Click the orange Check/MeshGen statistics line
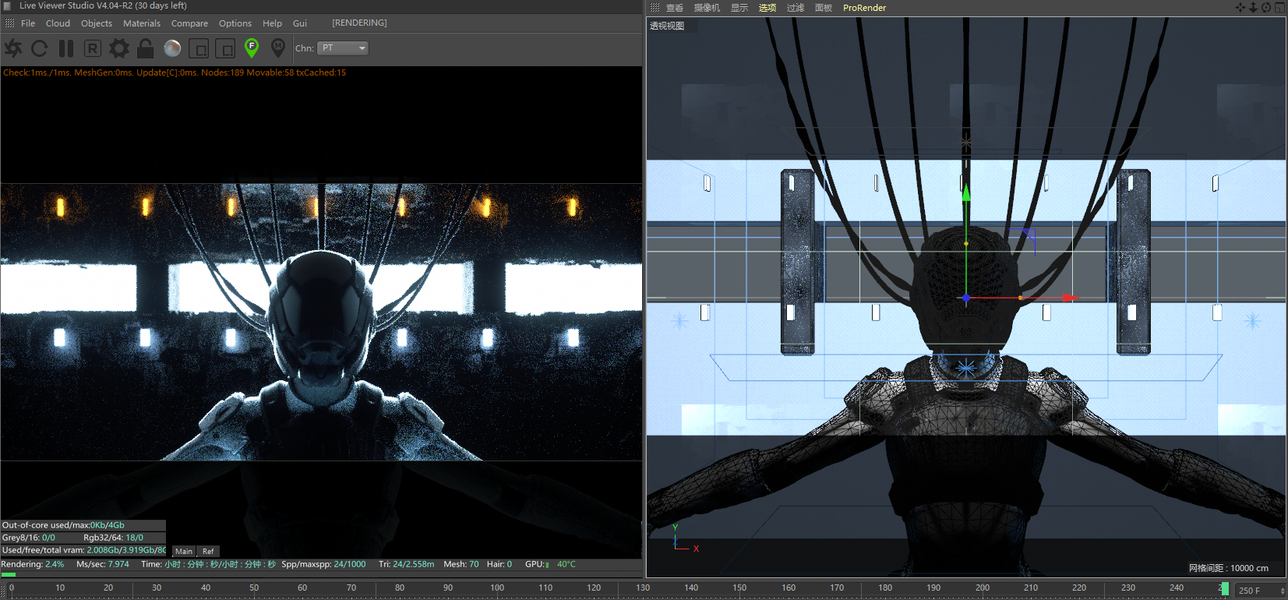The height and width of the screenshot is (600, 1288). (x=174, y=72)
